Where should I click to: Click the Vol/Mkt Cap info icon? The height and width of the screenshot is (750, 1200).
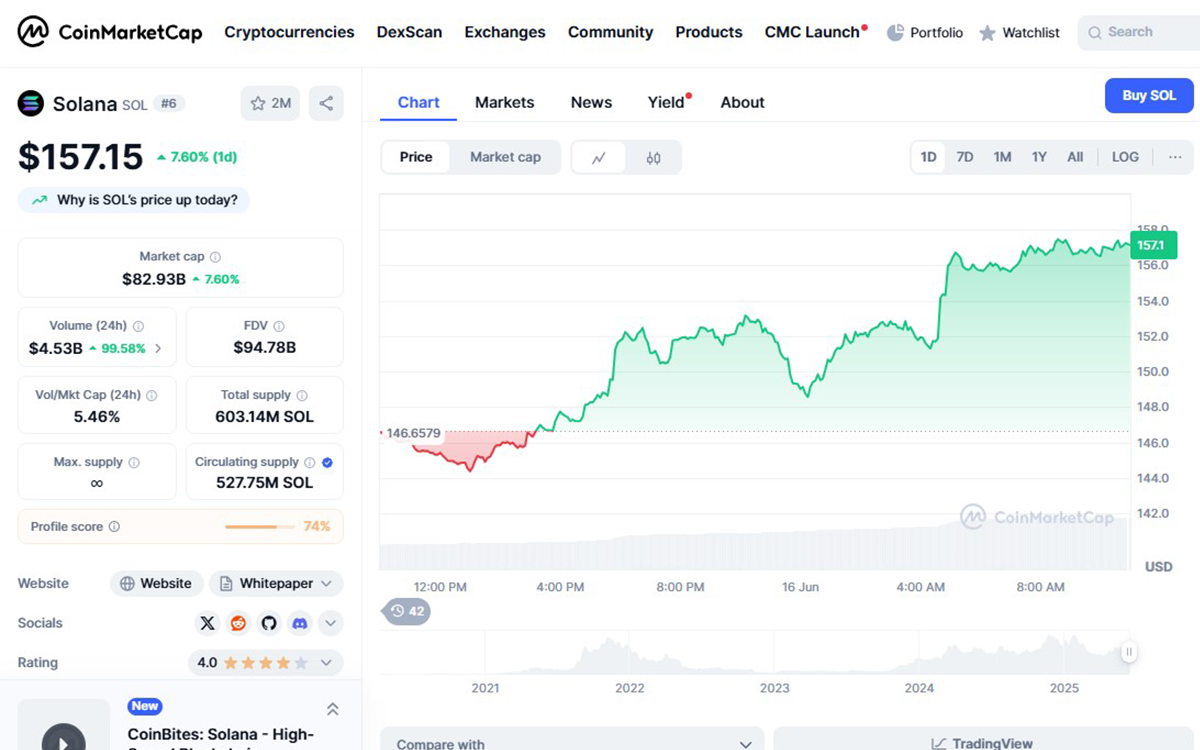pyautogui.click(x=152, y=395)
